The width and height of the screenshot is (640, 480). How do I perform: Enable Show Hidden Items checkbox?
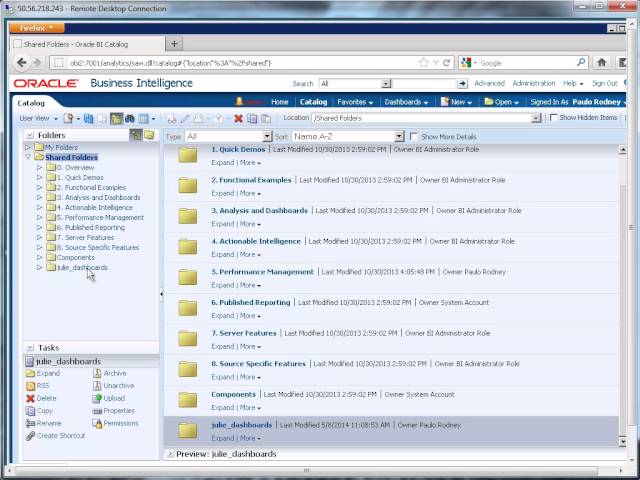click(x=554, y=118)
